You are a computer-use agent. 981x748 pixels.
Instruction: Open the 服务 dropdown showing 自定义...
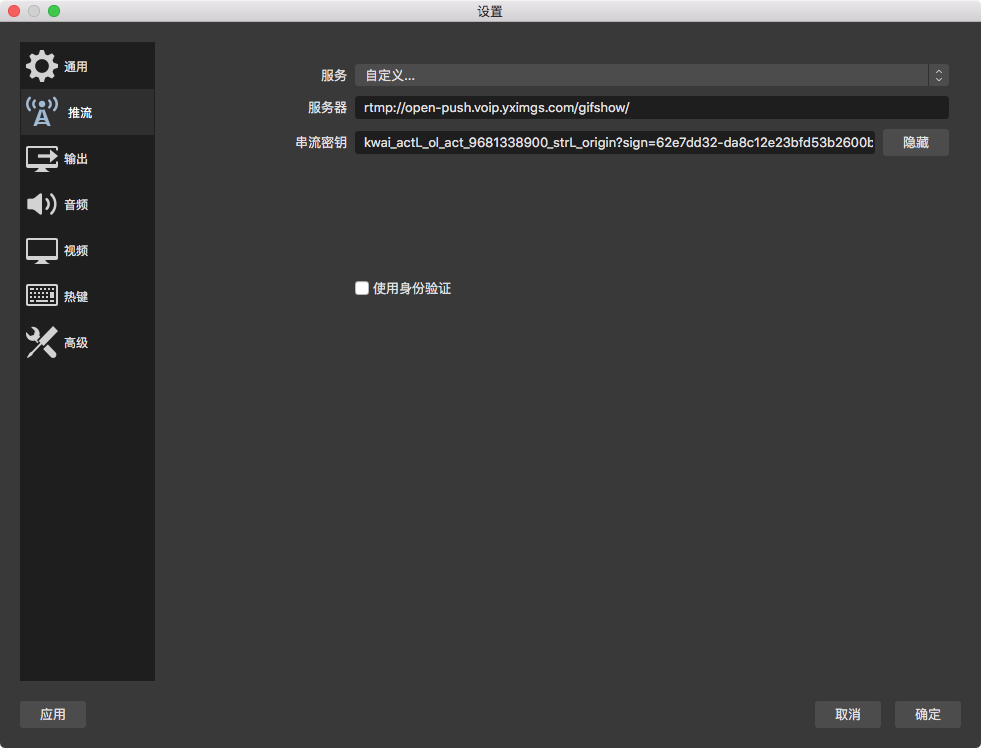point(640,75)
